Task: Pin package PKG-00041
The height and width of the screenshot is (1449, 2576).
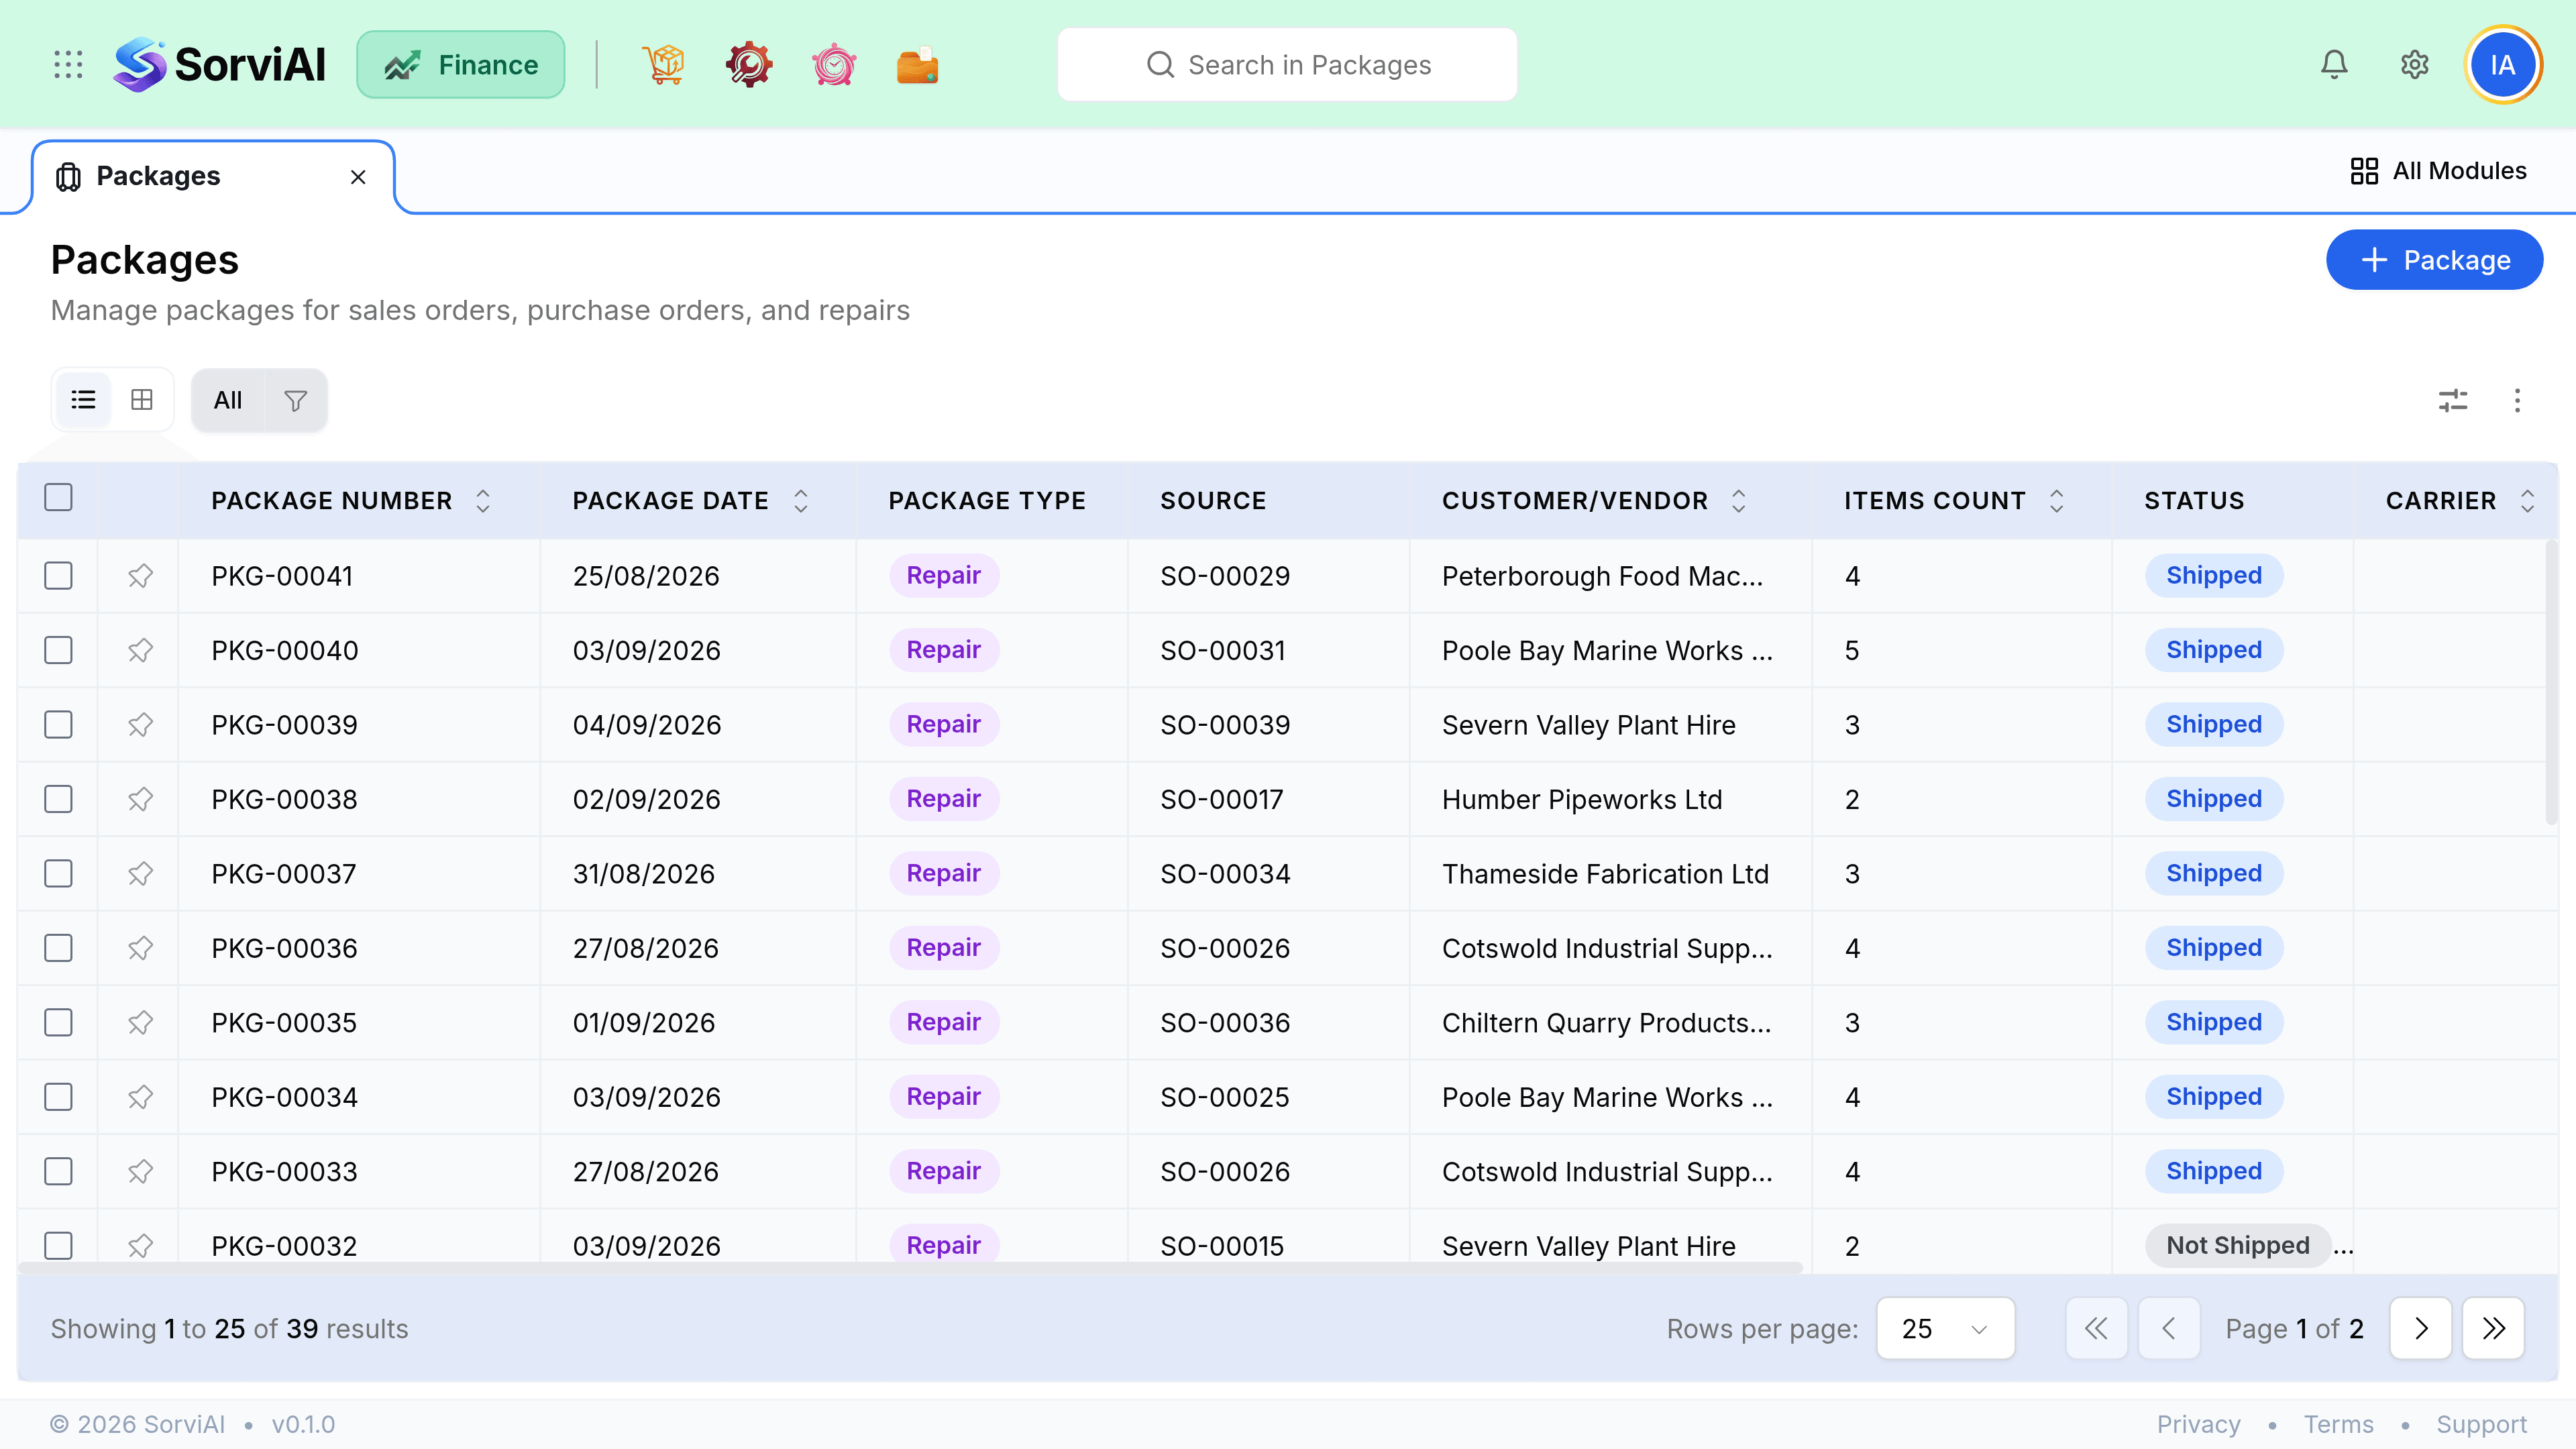Action: (x=140, y=576)
